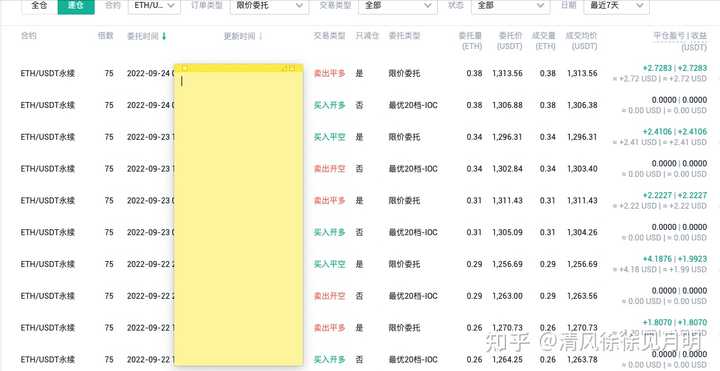Click the 更新时间 sort arrow
The width and height of the screenshot is (720, 371).
[261, 36]
